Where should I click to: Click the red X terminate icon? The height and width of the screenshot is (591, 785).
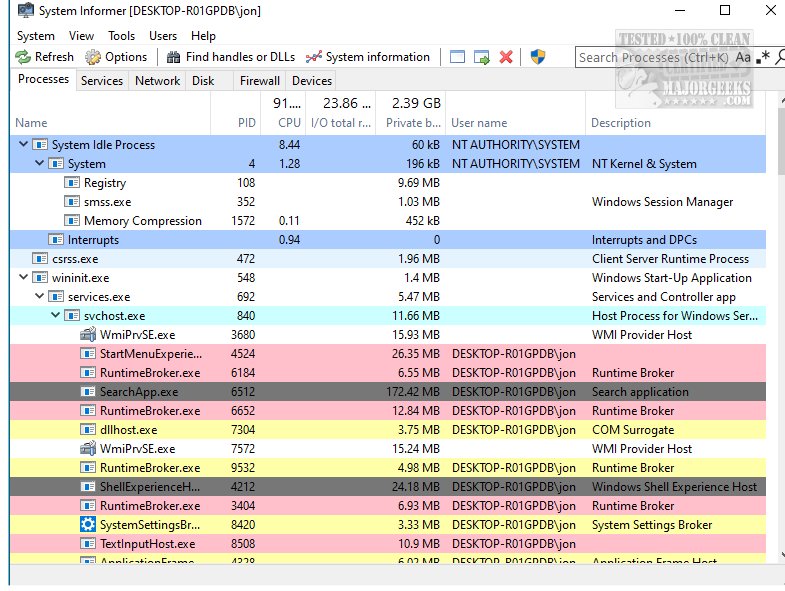(x=506, y=57)
